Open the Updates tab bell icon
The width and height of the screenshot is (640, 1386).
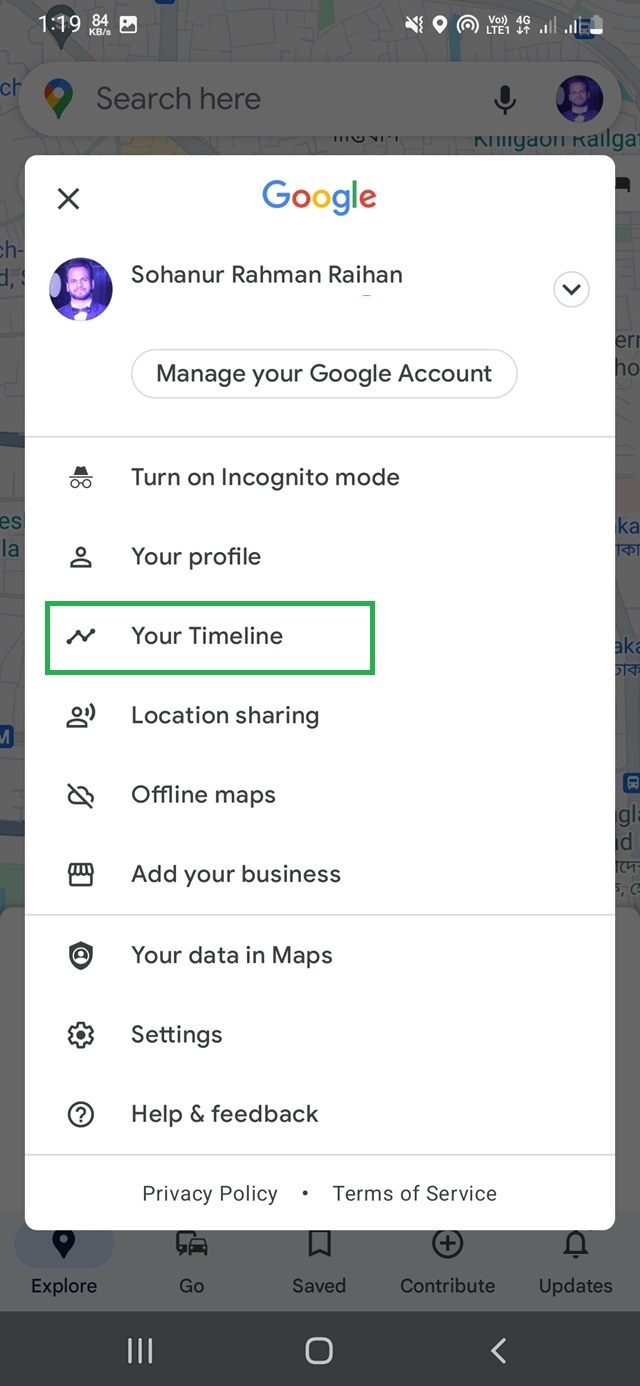point(575,1246)
